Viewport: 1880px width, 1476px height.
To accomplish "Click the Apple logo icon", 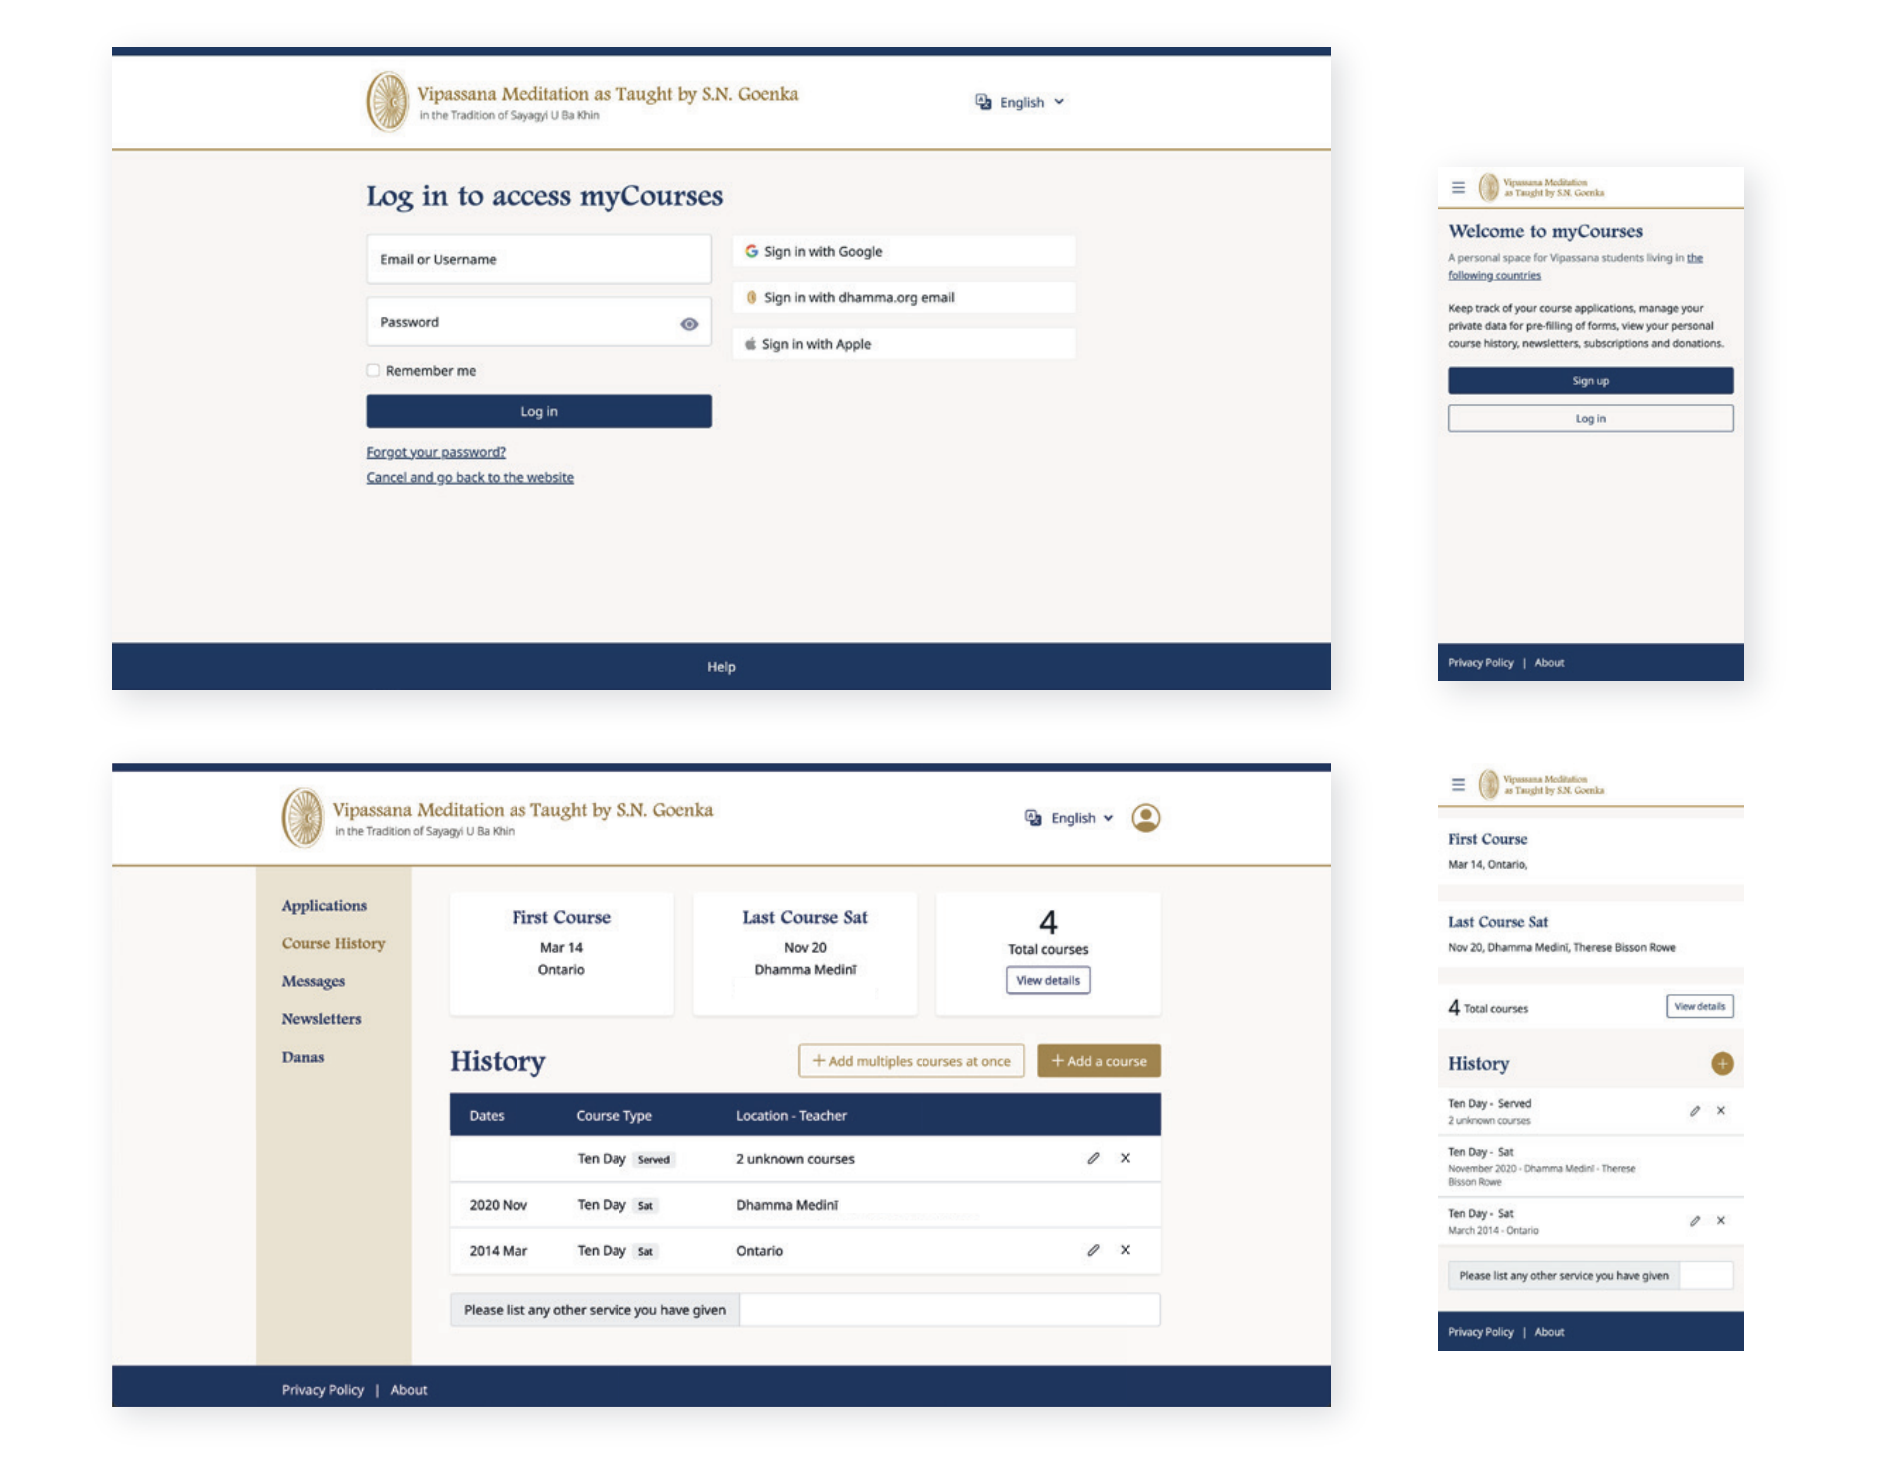I will click(750, 343).
